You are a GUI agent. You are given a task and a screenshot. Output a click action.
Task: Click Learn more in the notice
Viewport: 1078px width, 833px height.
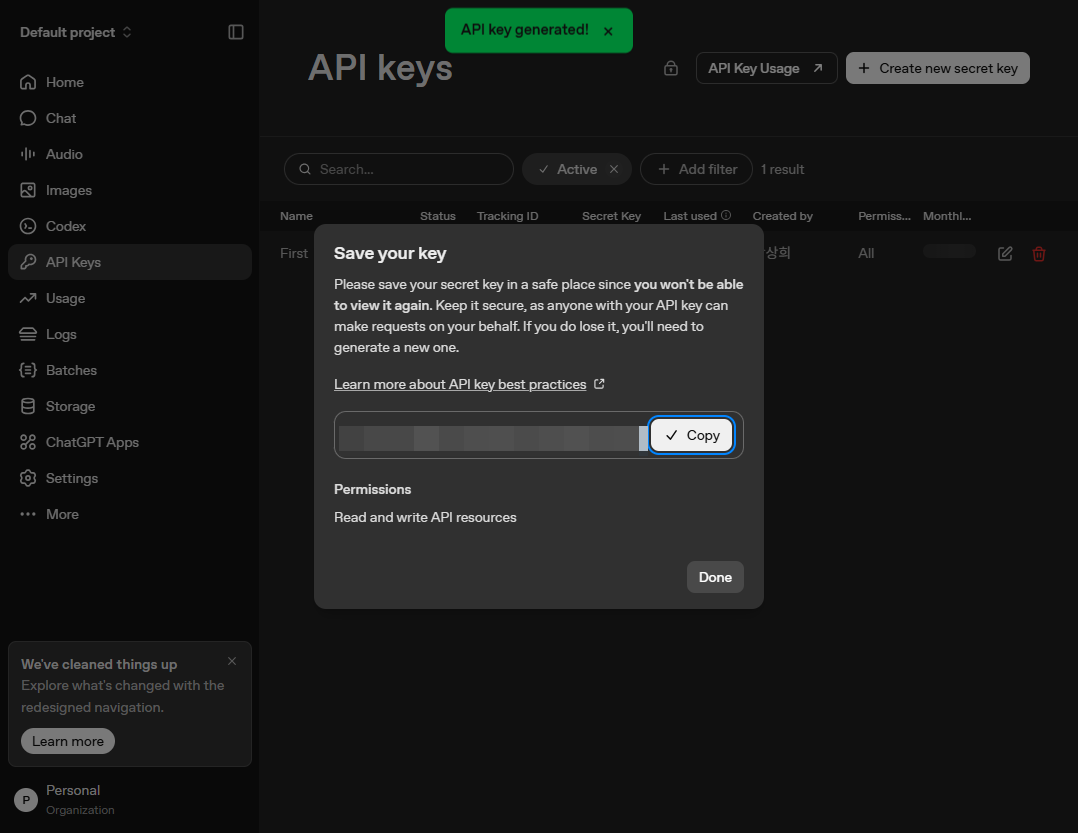(68, 741)
